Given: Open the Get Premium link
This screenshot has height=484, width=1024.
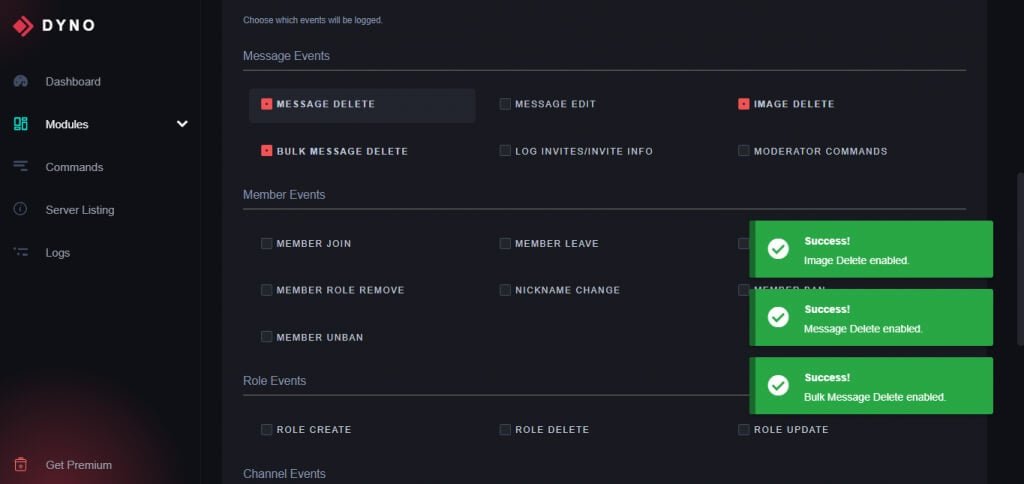Looking at the screenshot, I should tap(78, 465).
